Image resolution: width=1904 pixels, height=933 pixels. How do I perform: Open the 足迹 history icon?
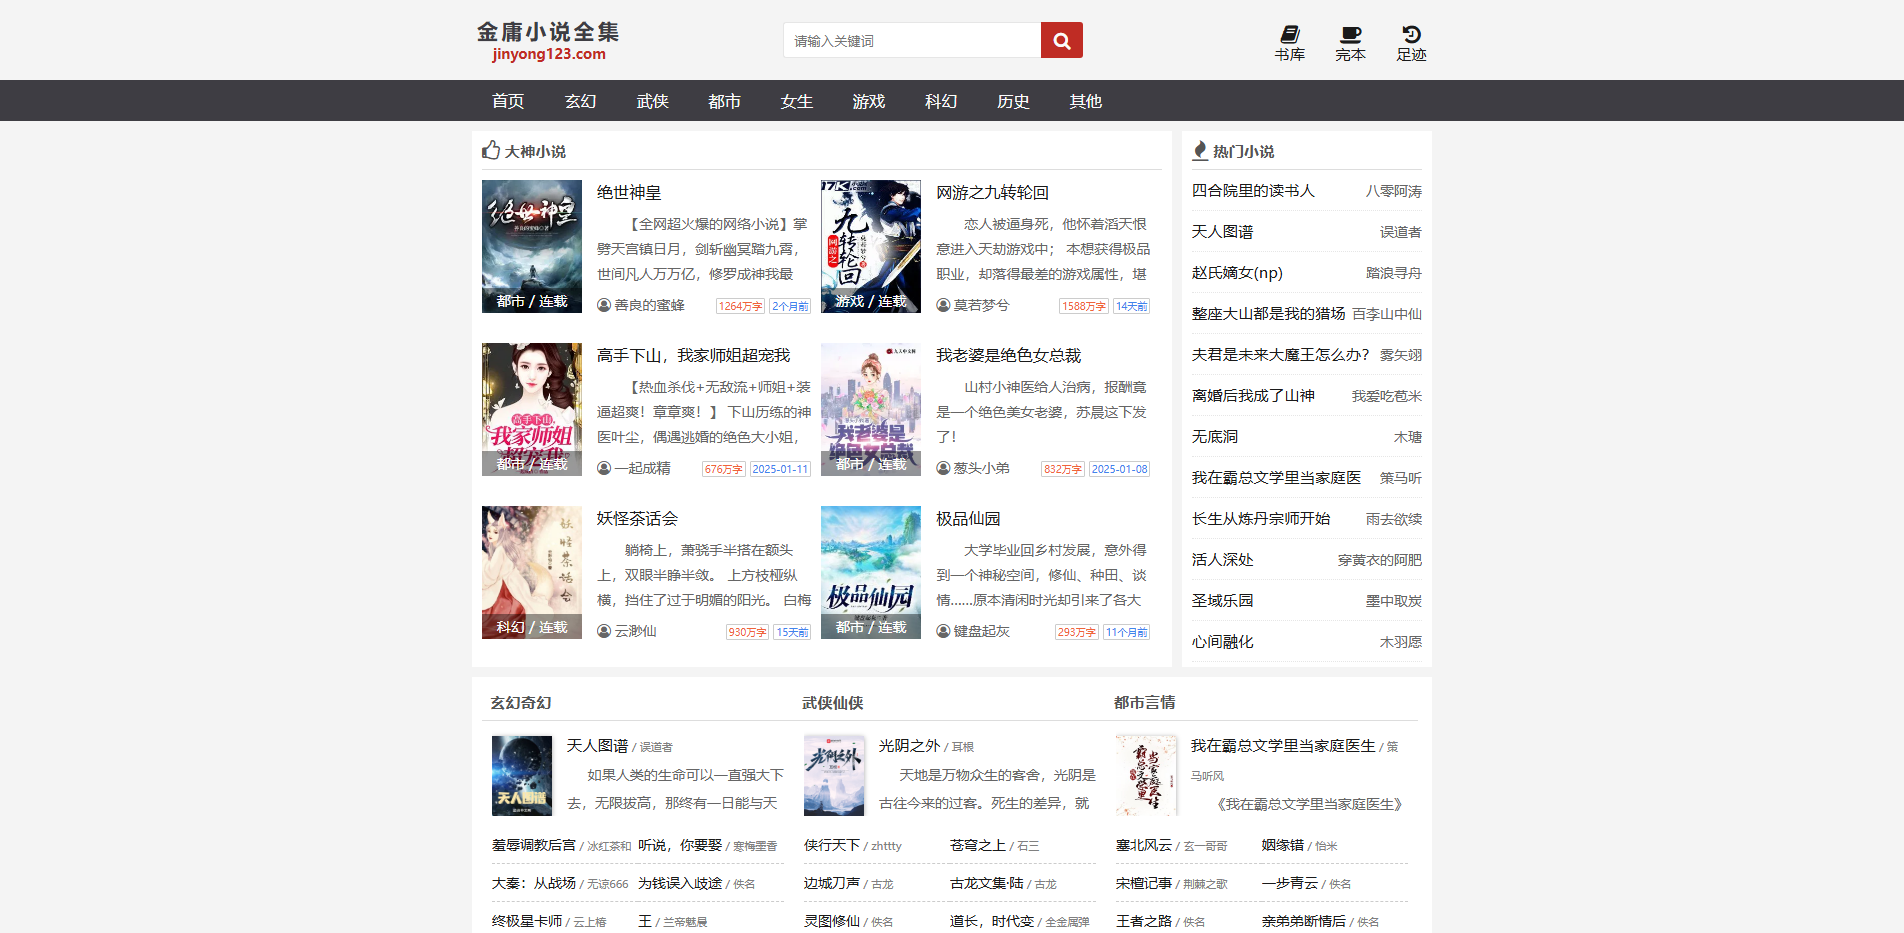pos(1411,34)
